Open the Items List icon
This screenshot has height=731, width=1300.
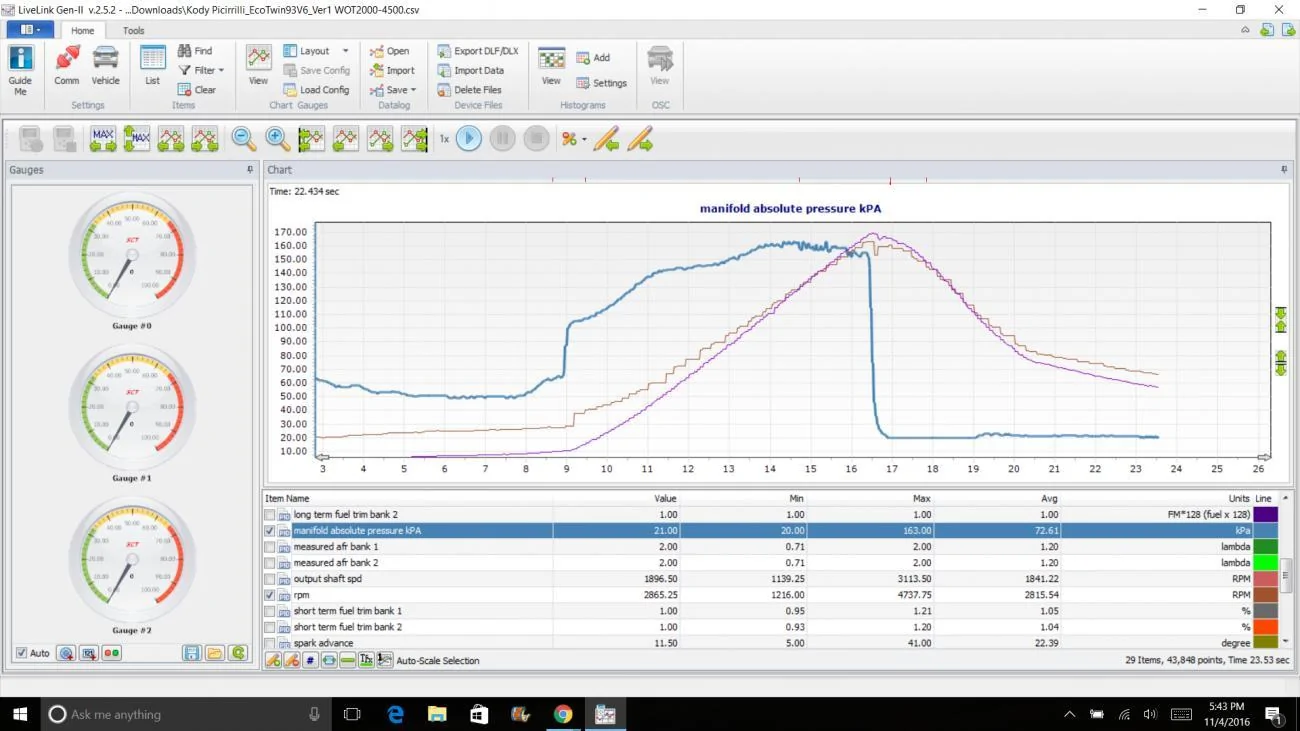click(152, 67)
